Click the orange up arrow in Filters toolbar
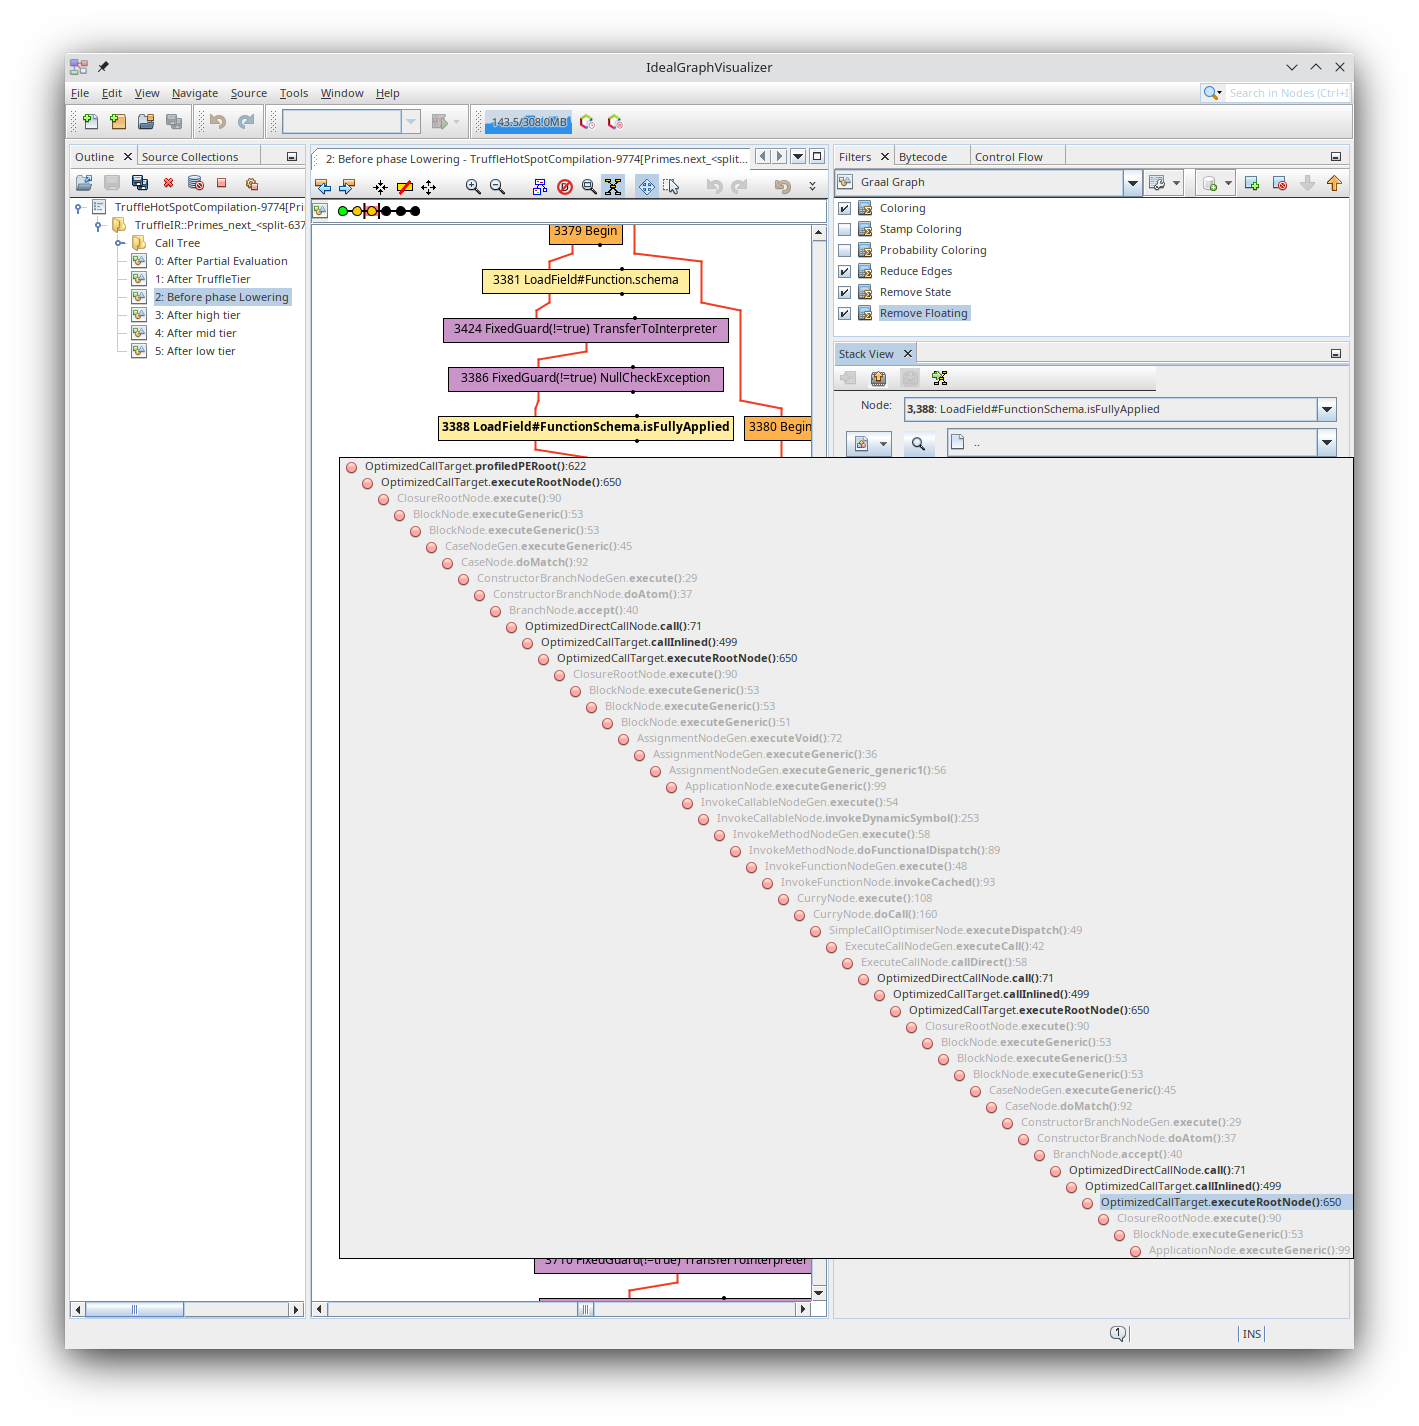 1334,183
